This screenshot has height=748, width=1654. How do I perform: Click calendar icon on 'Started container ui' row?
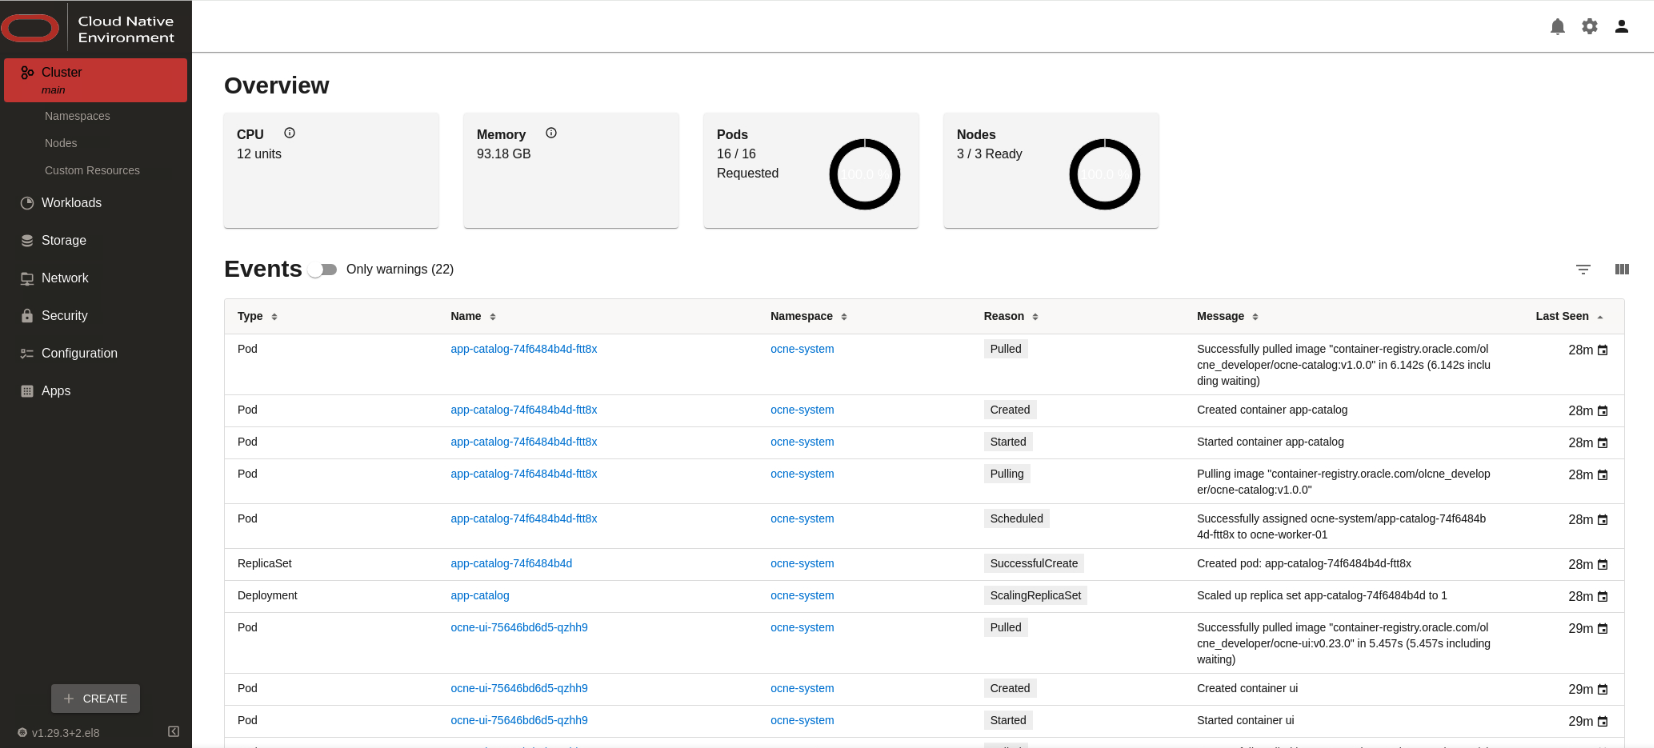[x=1603, y=721]
